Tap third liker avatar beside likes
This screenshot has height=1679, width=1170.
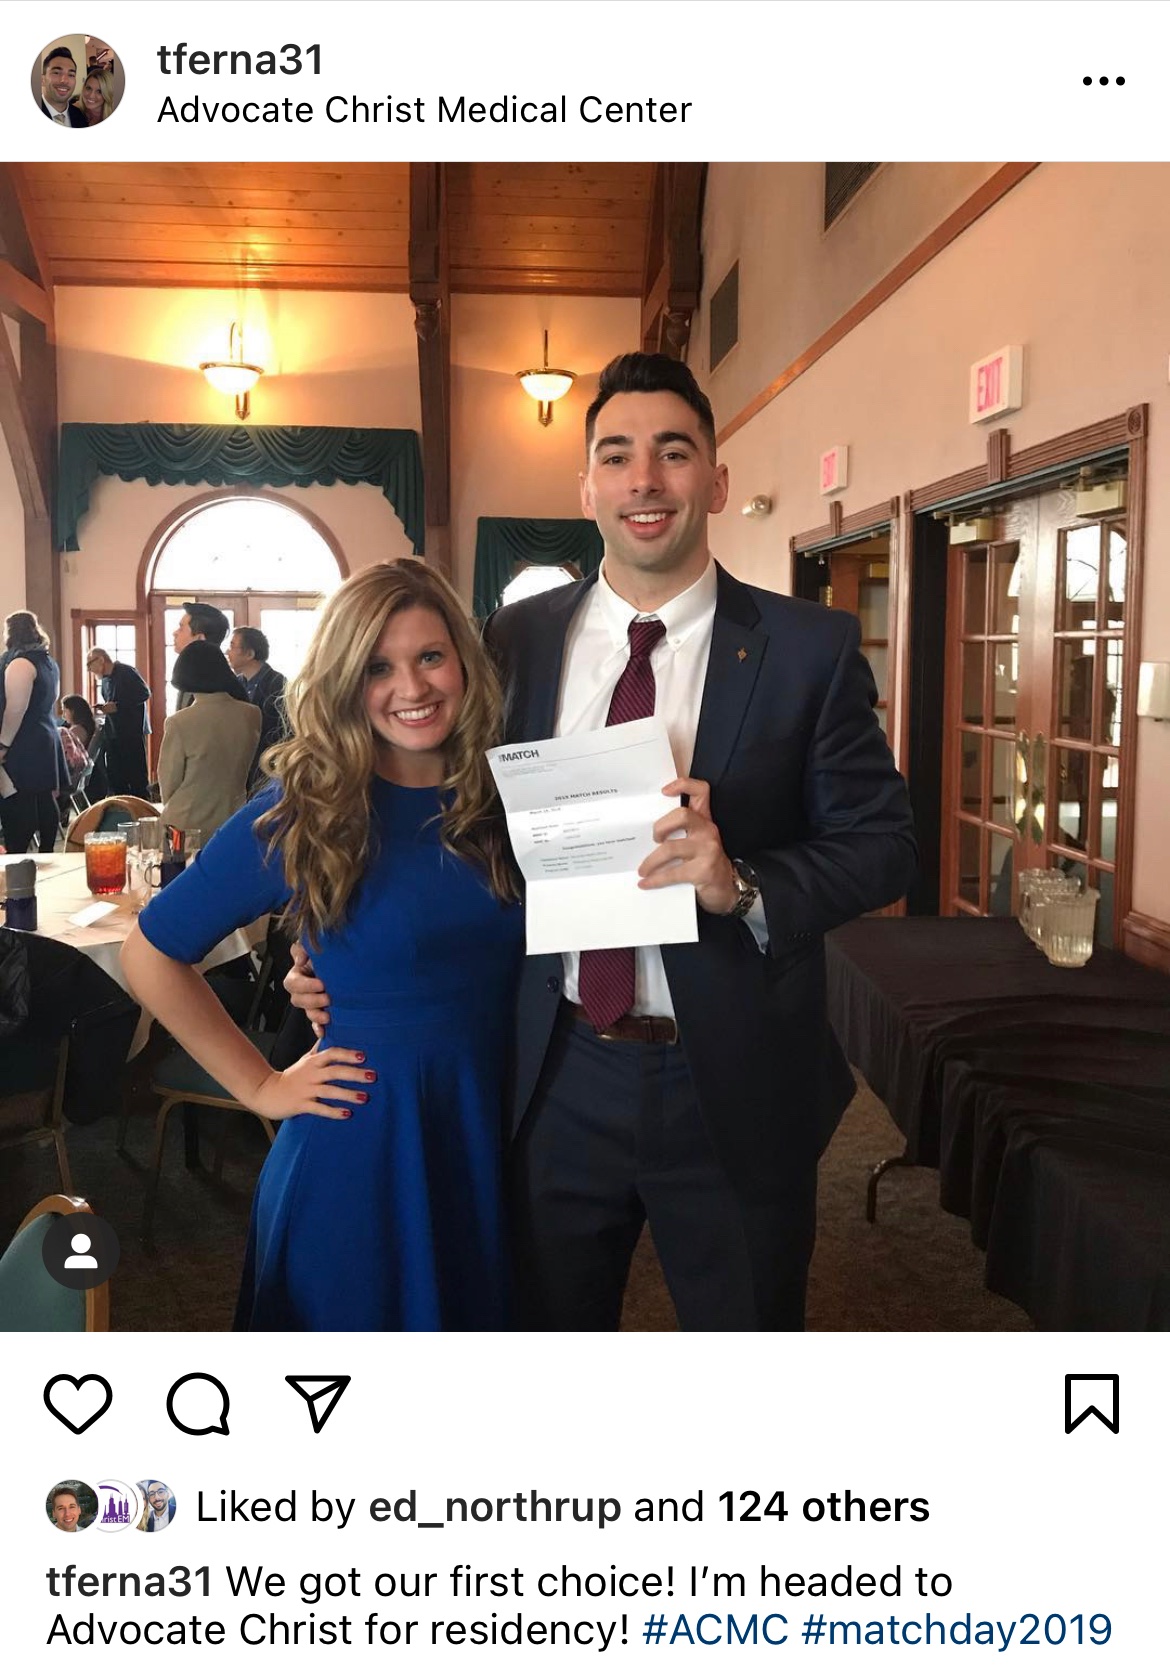[x=153, y=1507]
